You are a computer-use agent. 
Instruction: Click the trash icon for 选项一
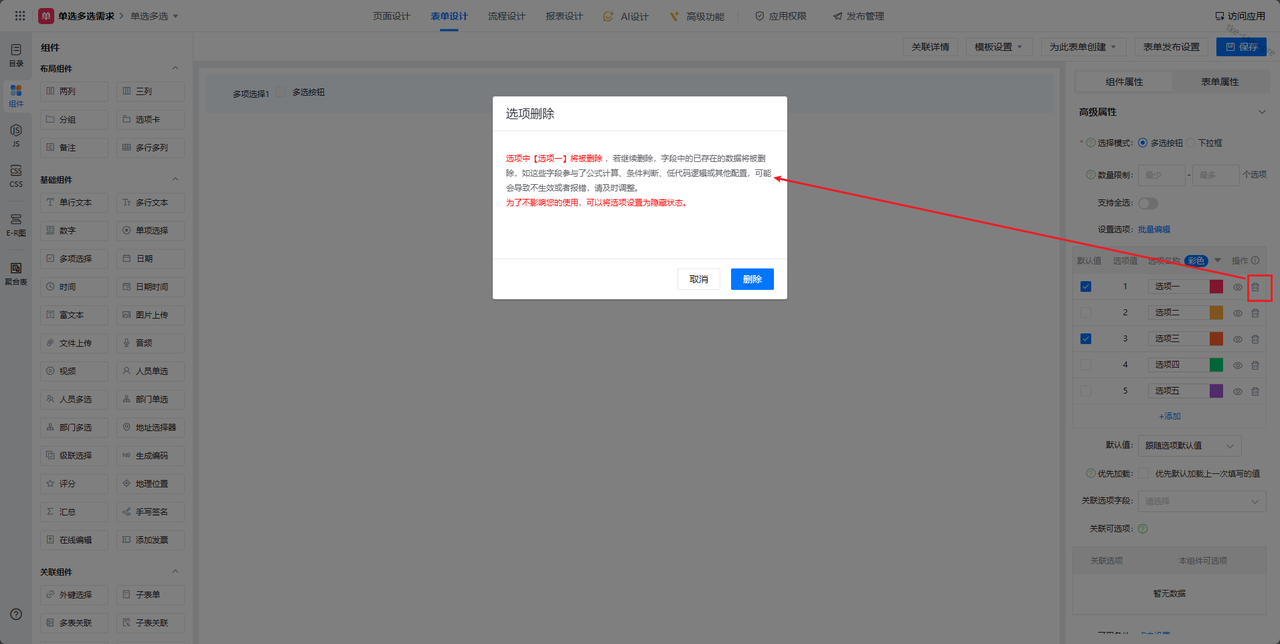tap(1255, 287)
